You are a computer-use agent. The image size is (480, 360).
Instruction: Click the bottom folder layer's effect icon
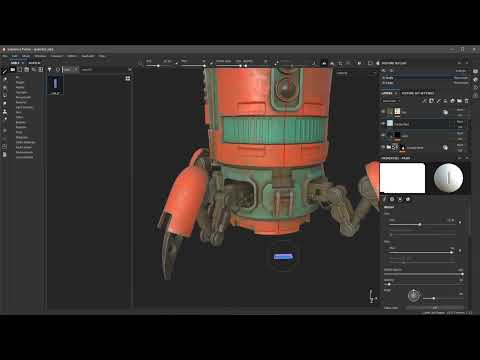445,148
